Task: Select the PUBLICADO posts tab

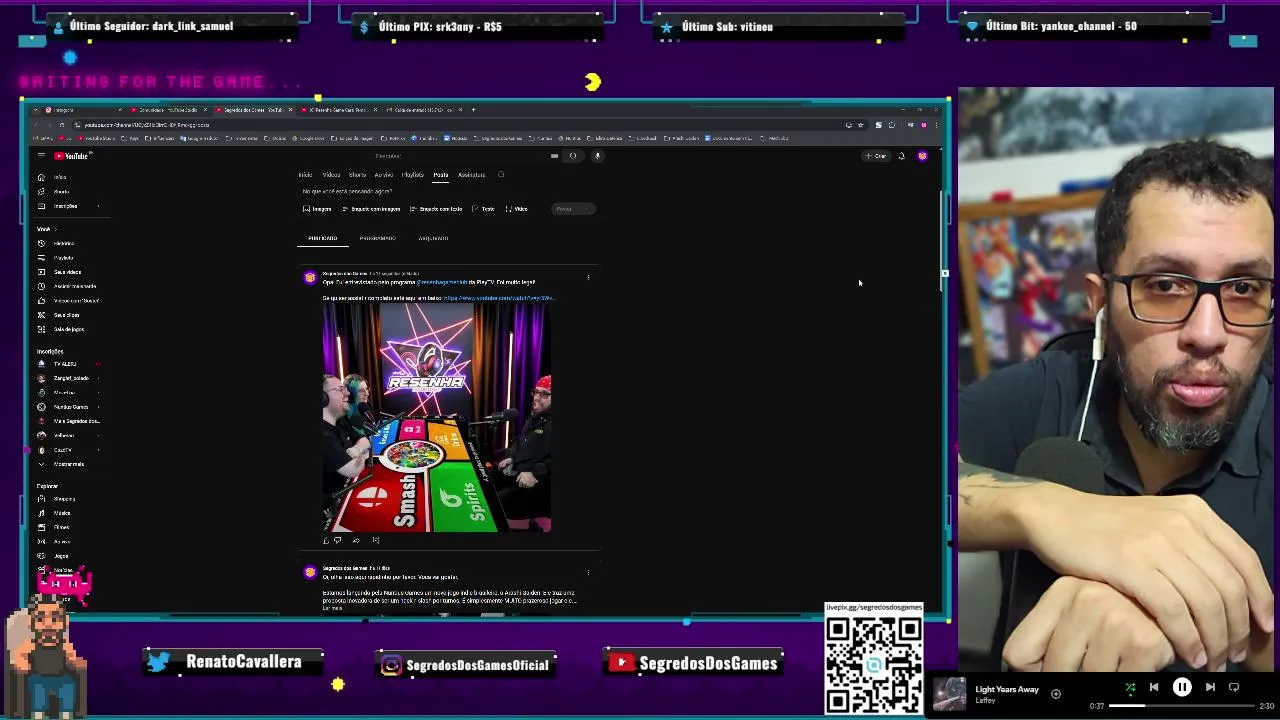Action: pos(322,238)
